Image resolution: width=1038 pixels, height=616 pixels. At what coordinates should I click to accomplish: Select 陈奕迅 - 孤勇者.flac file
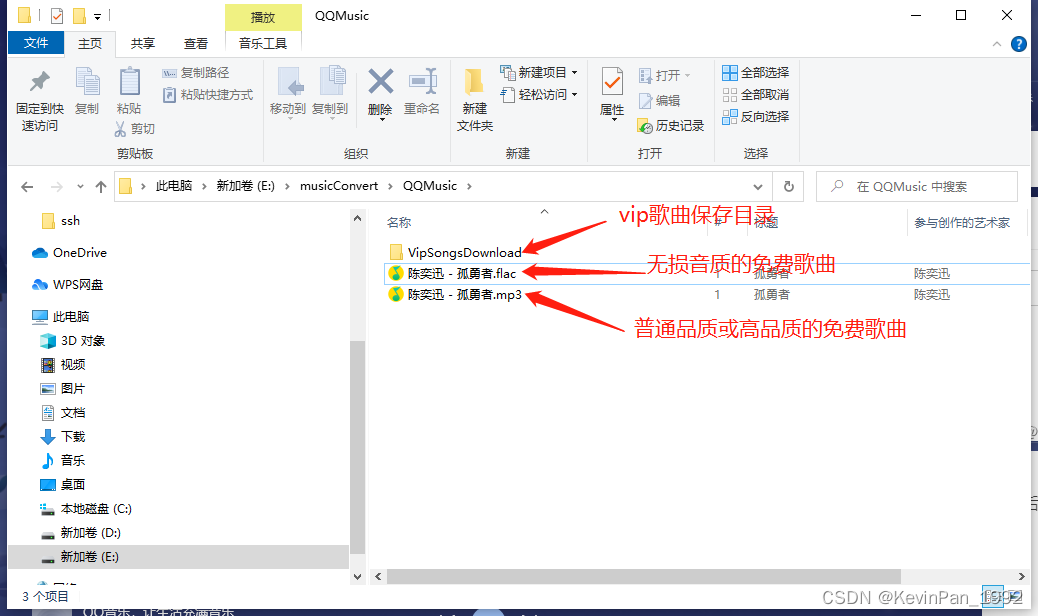pos(452,273)
